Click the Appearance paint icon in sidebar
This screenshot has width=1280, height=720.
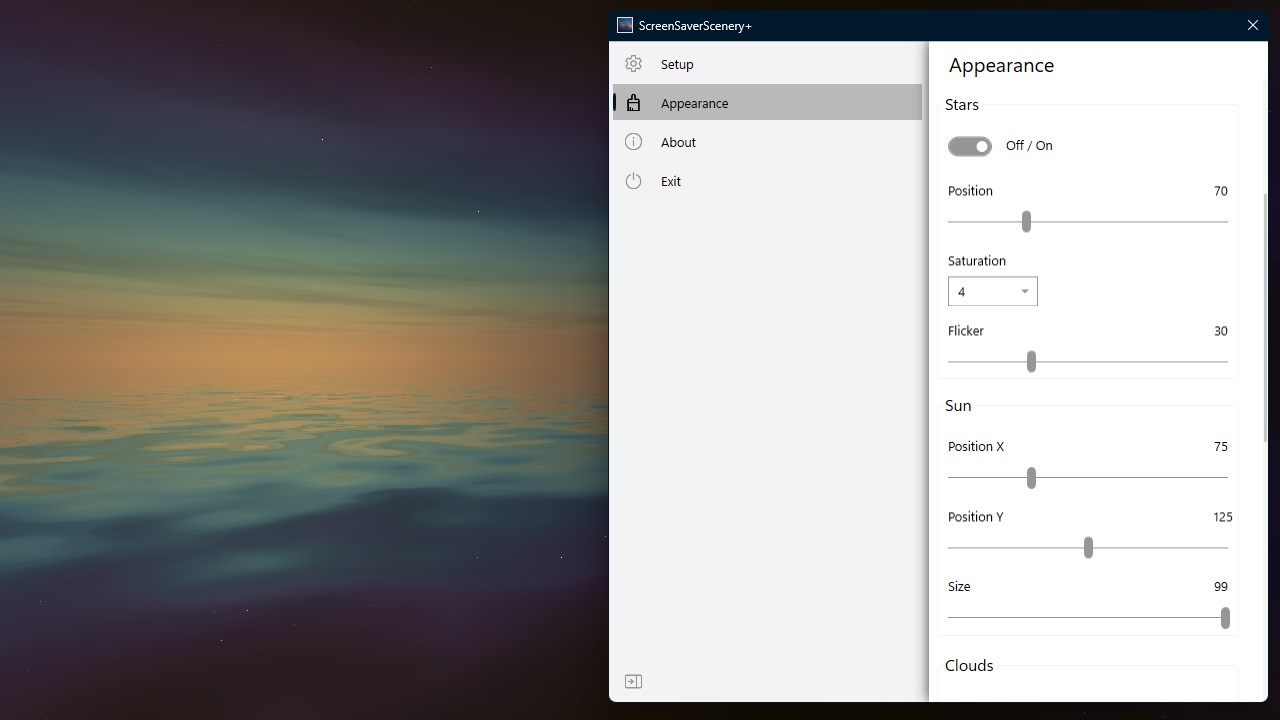633,103
